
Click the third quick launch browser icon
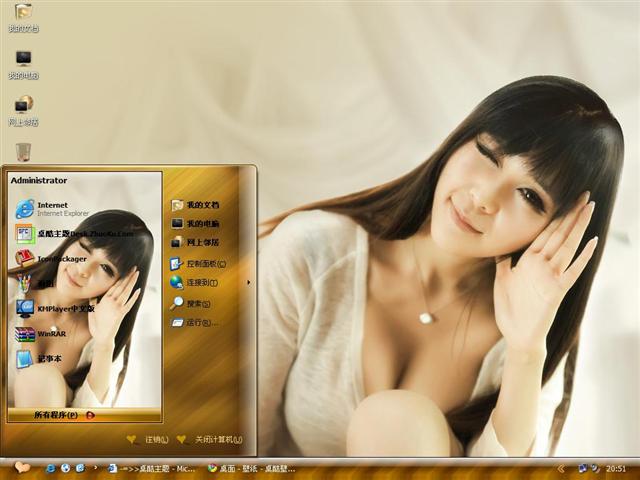coord(80,469)
